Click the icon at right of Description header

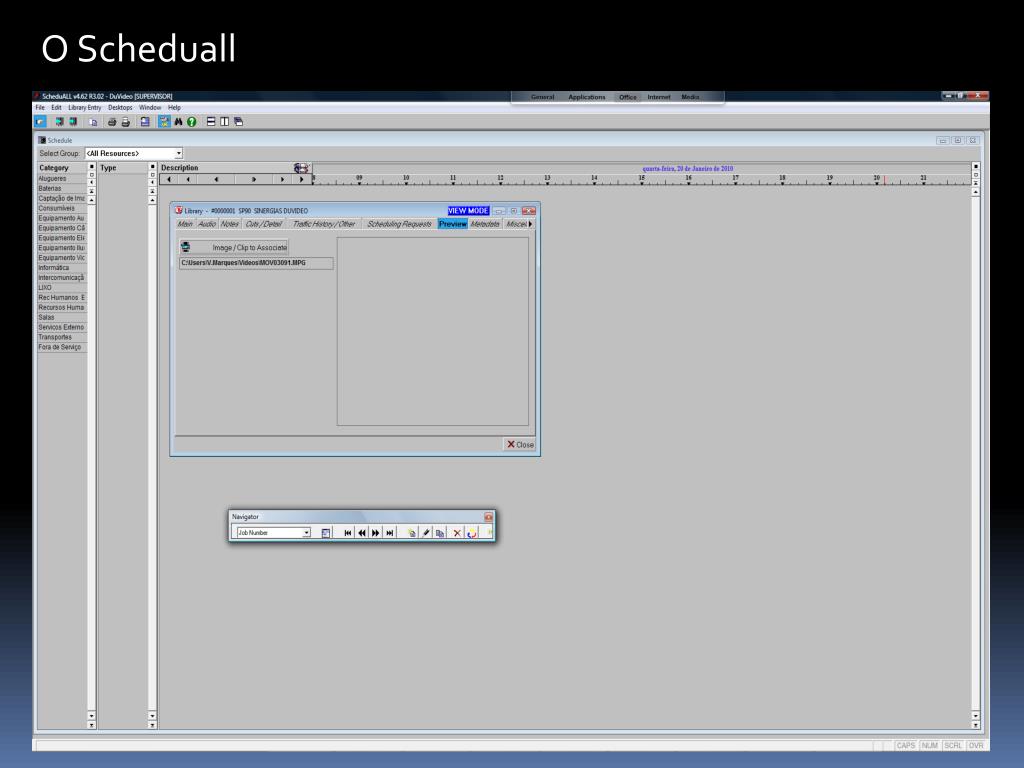click(x=301, y=168)
